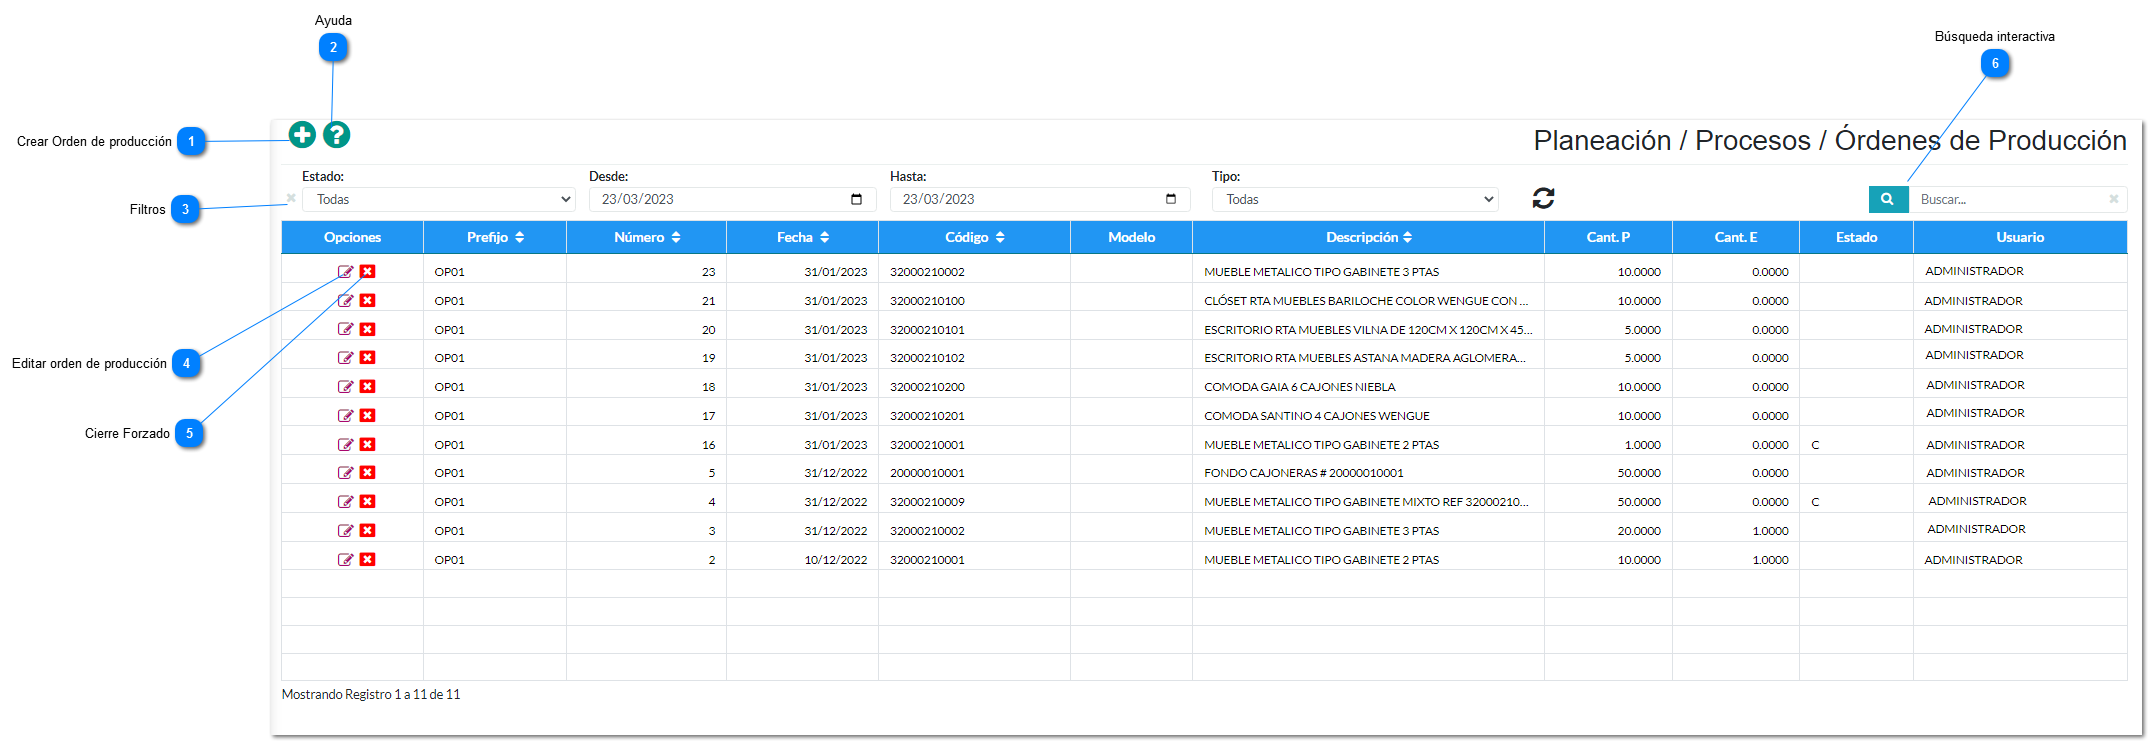This screenshot has height=744, width=2151.
Task: Clear filters with the small x beside Estado
Action: pos(291,198)
